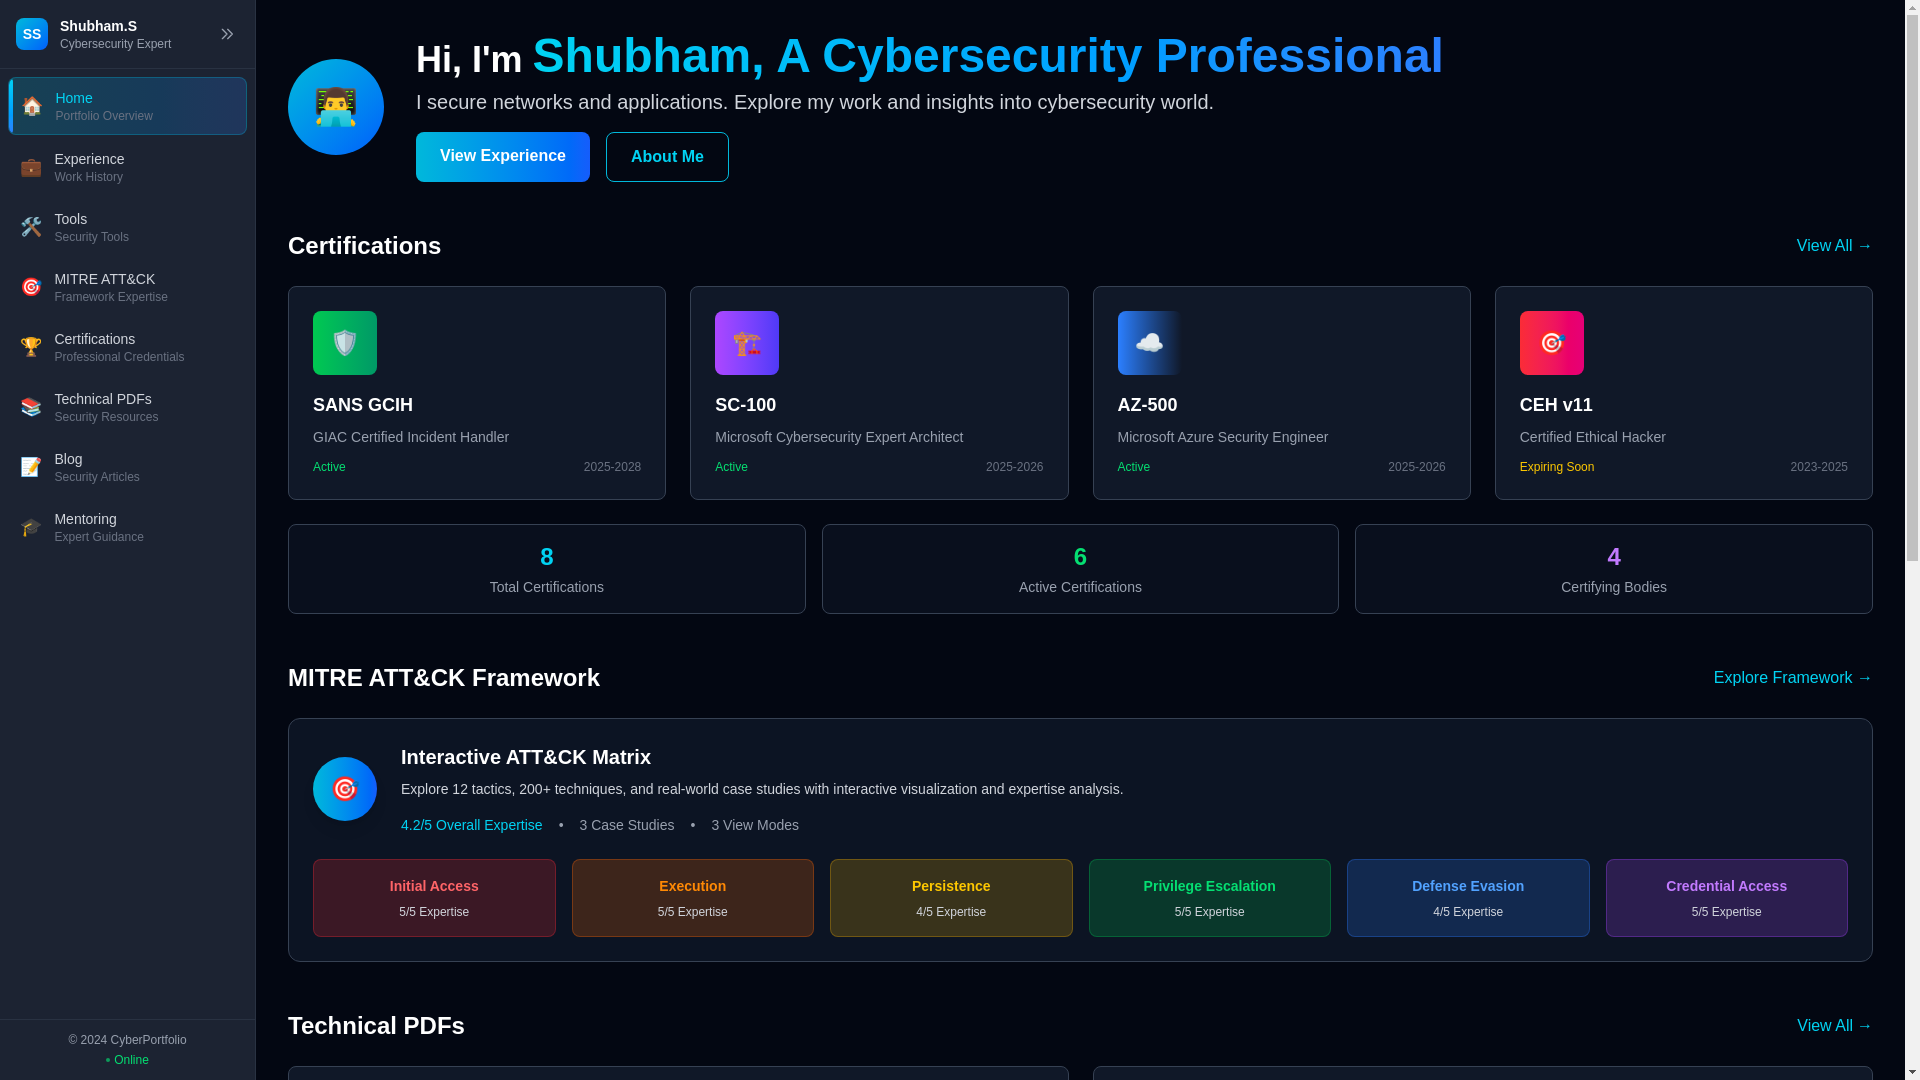Click the Tools hammer-wrench icon
1920x1080 pixels.
pos(31,227)
